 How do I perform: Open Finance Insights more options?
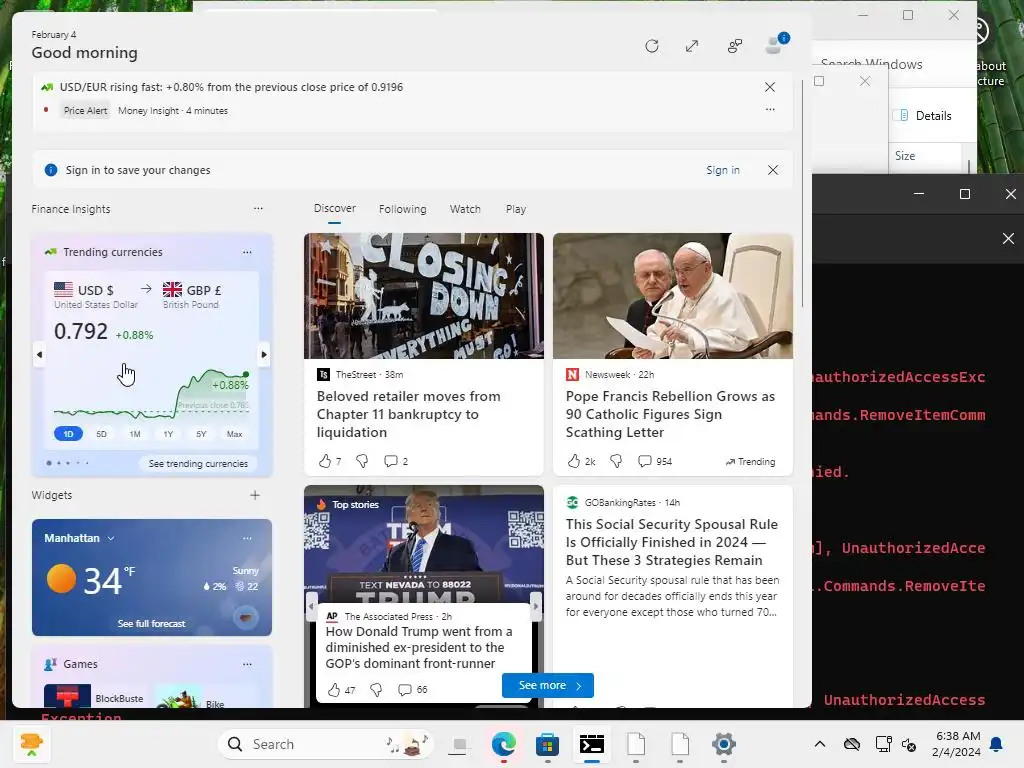tap(258, 208)
